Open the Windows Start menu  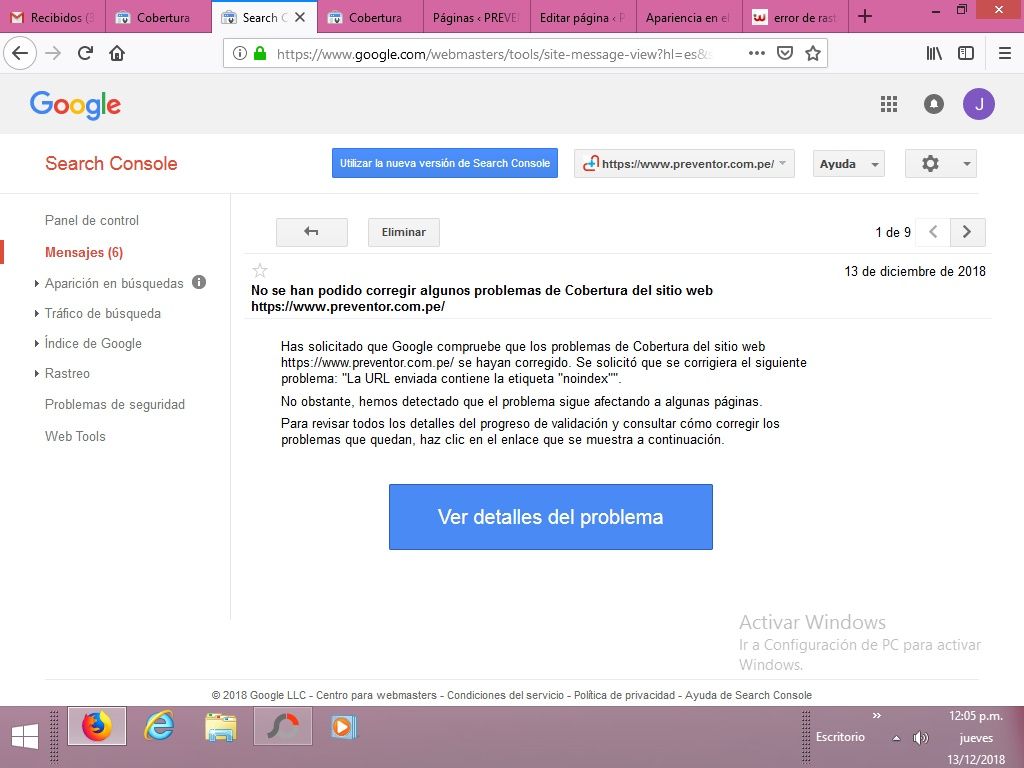pos(24,737)
